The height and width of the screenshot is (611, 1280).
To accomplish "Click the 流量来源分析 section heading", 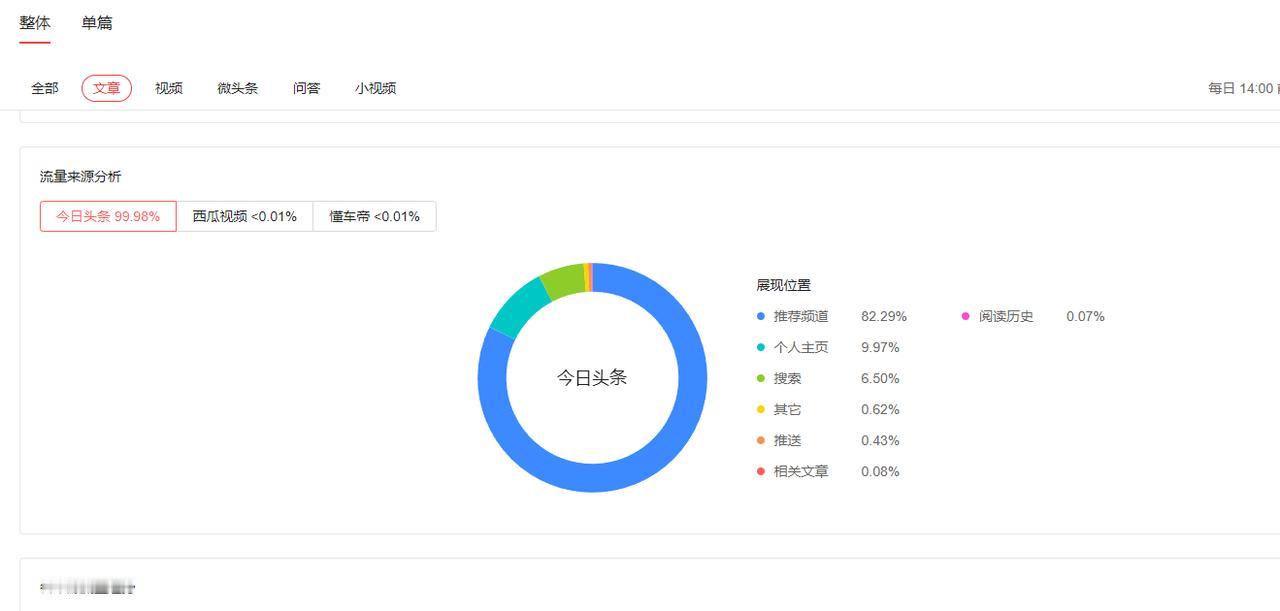I will pyautogui.click(x=81, y=176).
